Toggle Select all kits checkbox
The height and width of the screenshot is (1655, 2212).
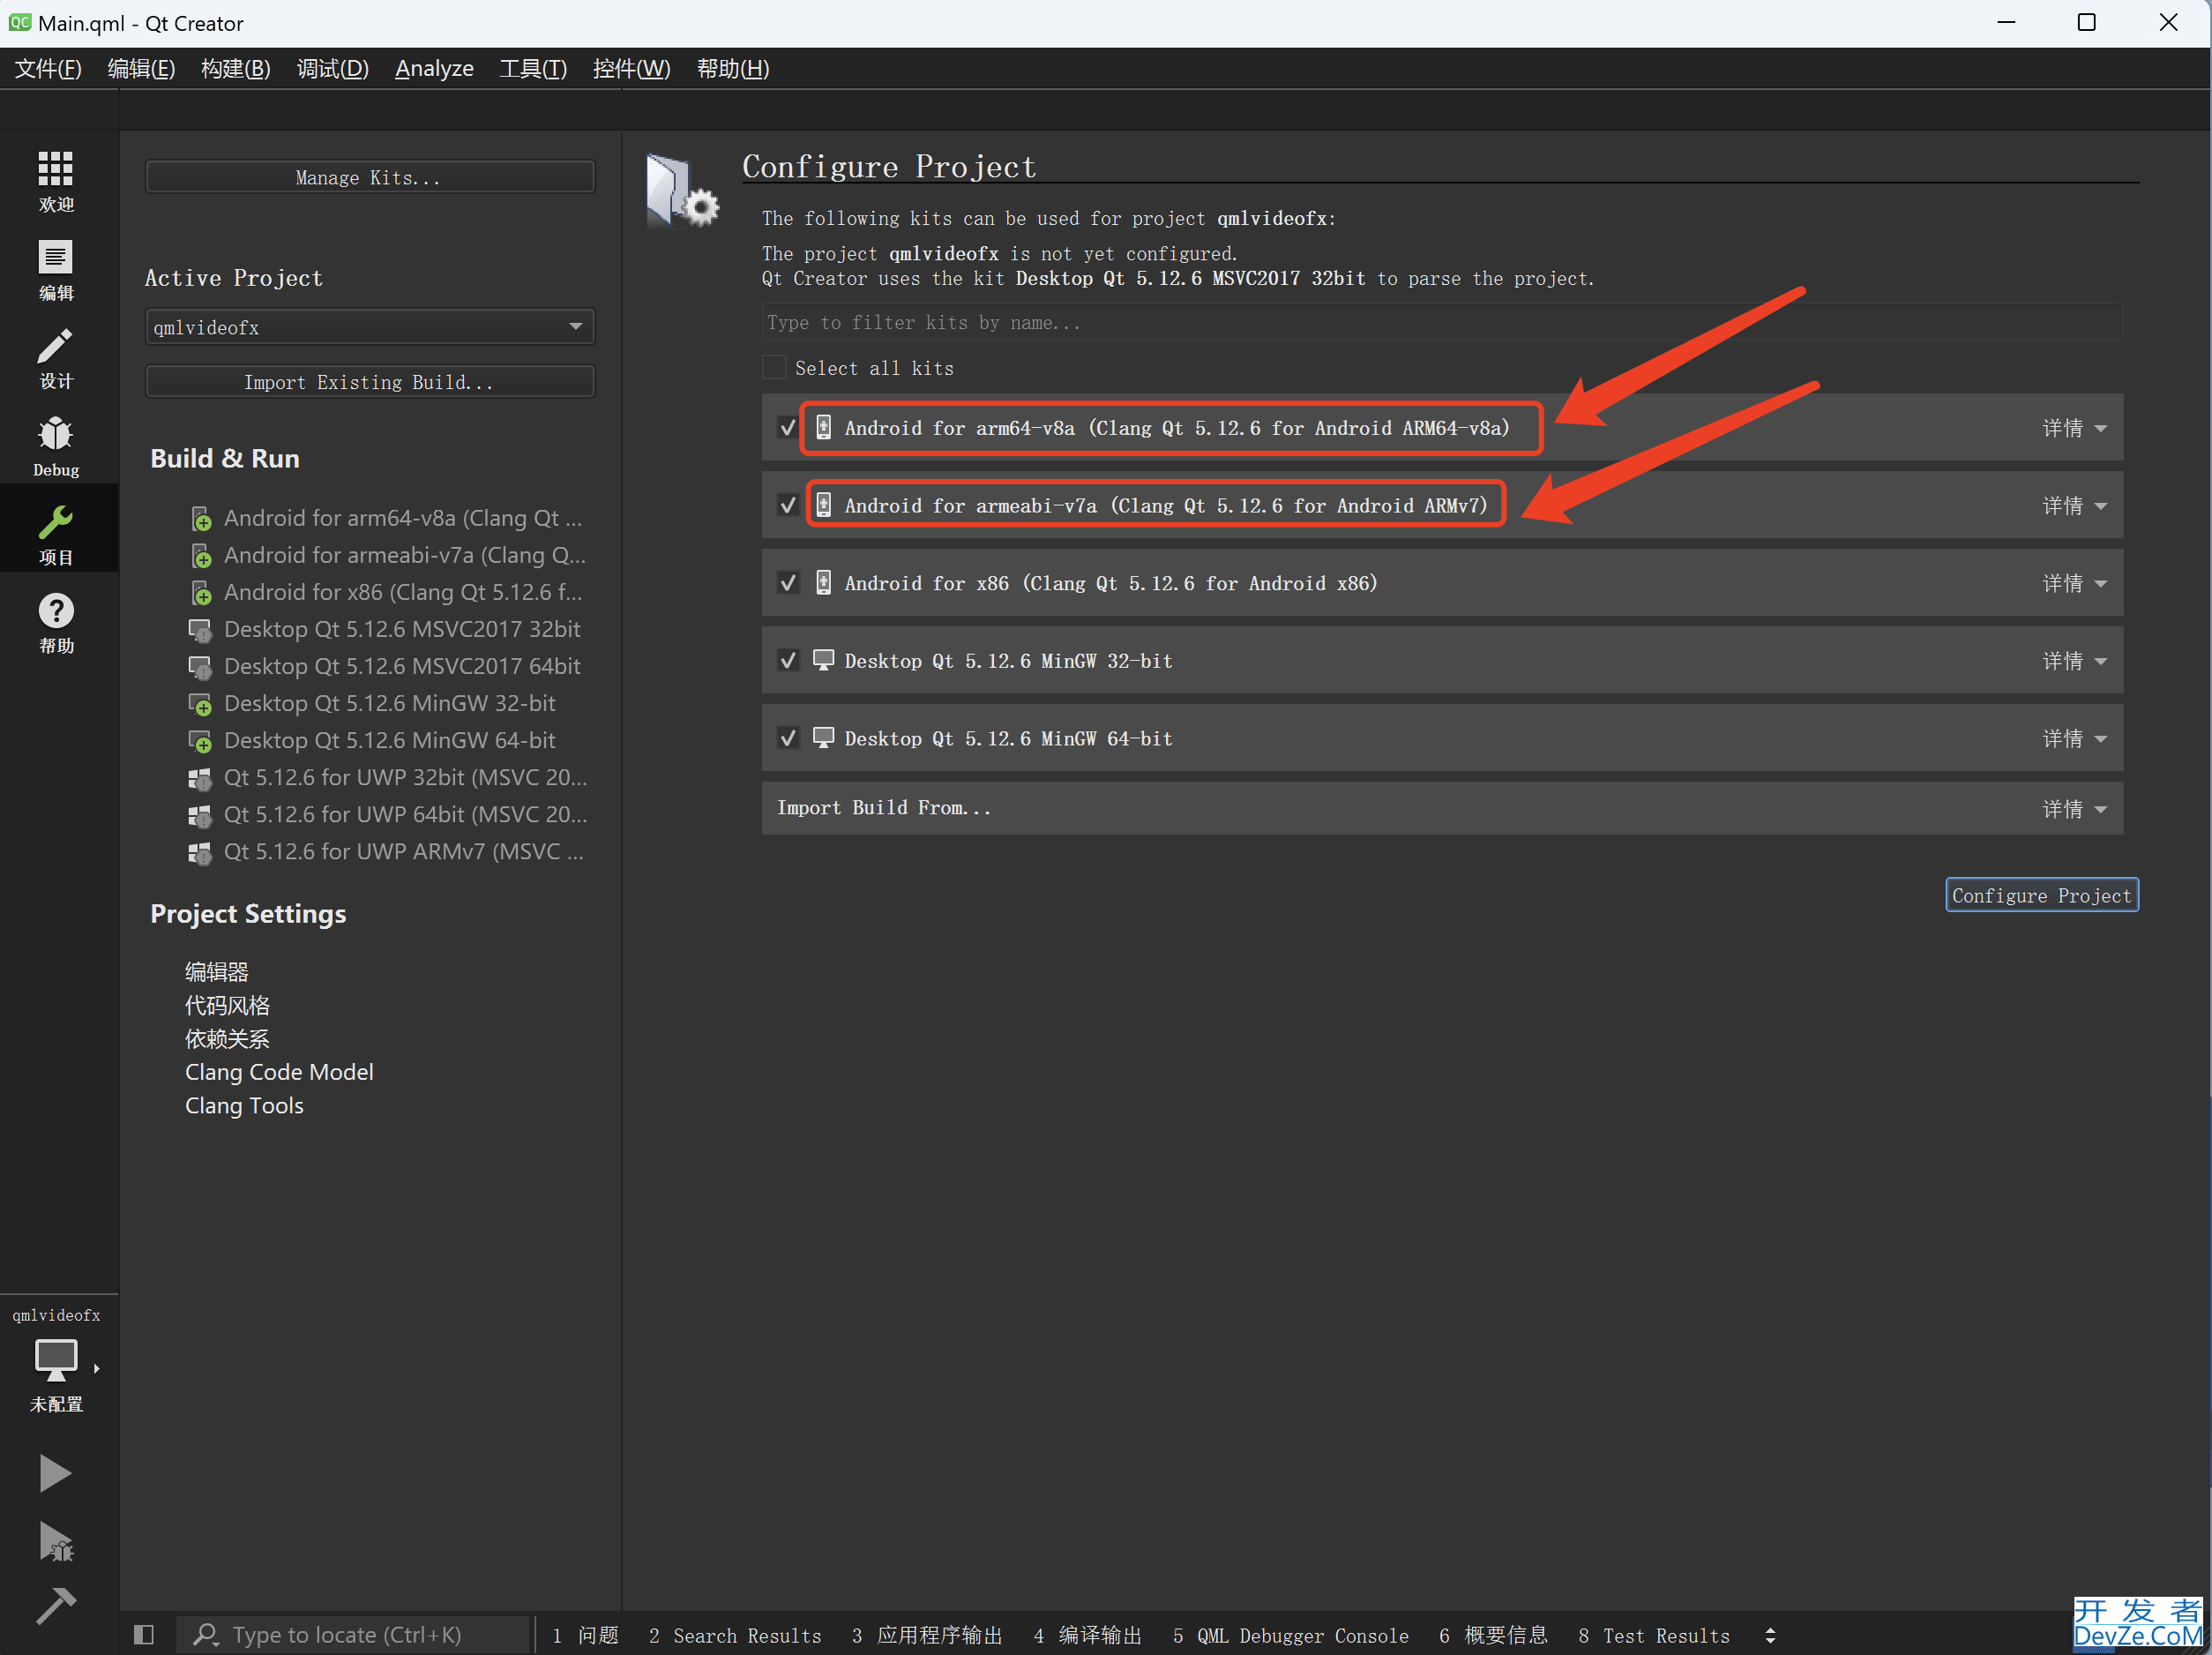774,367
